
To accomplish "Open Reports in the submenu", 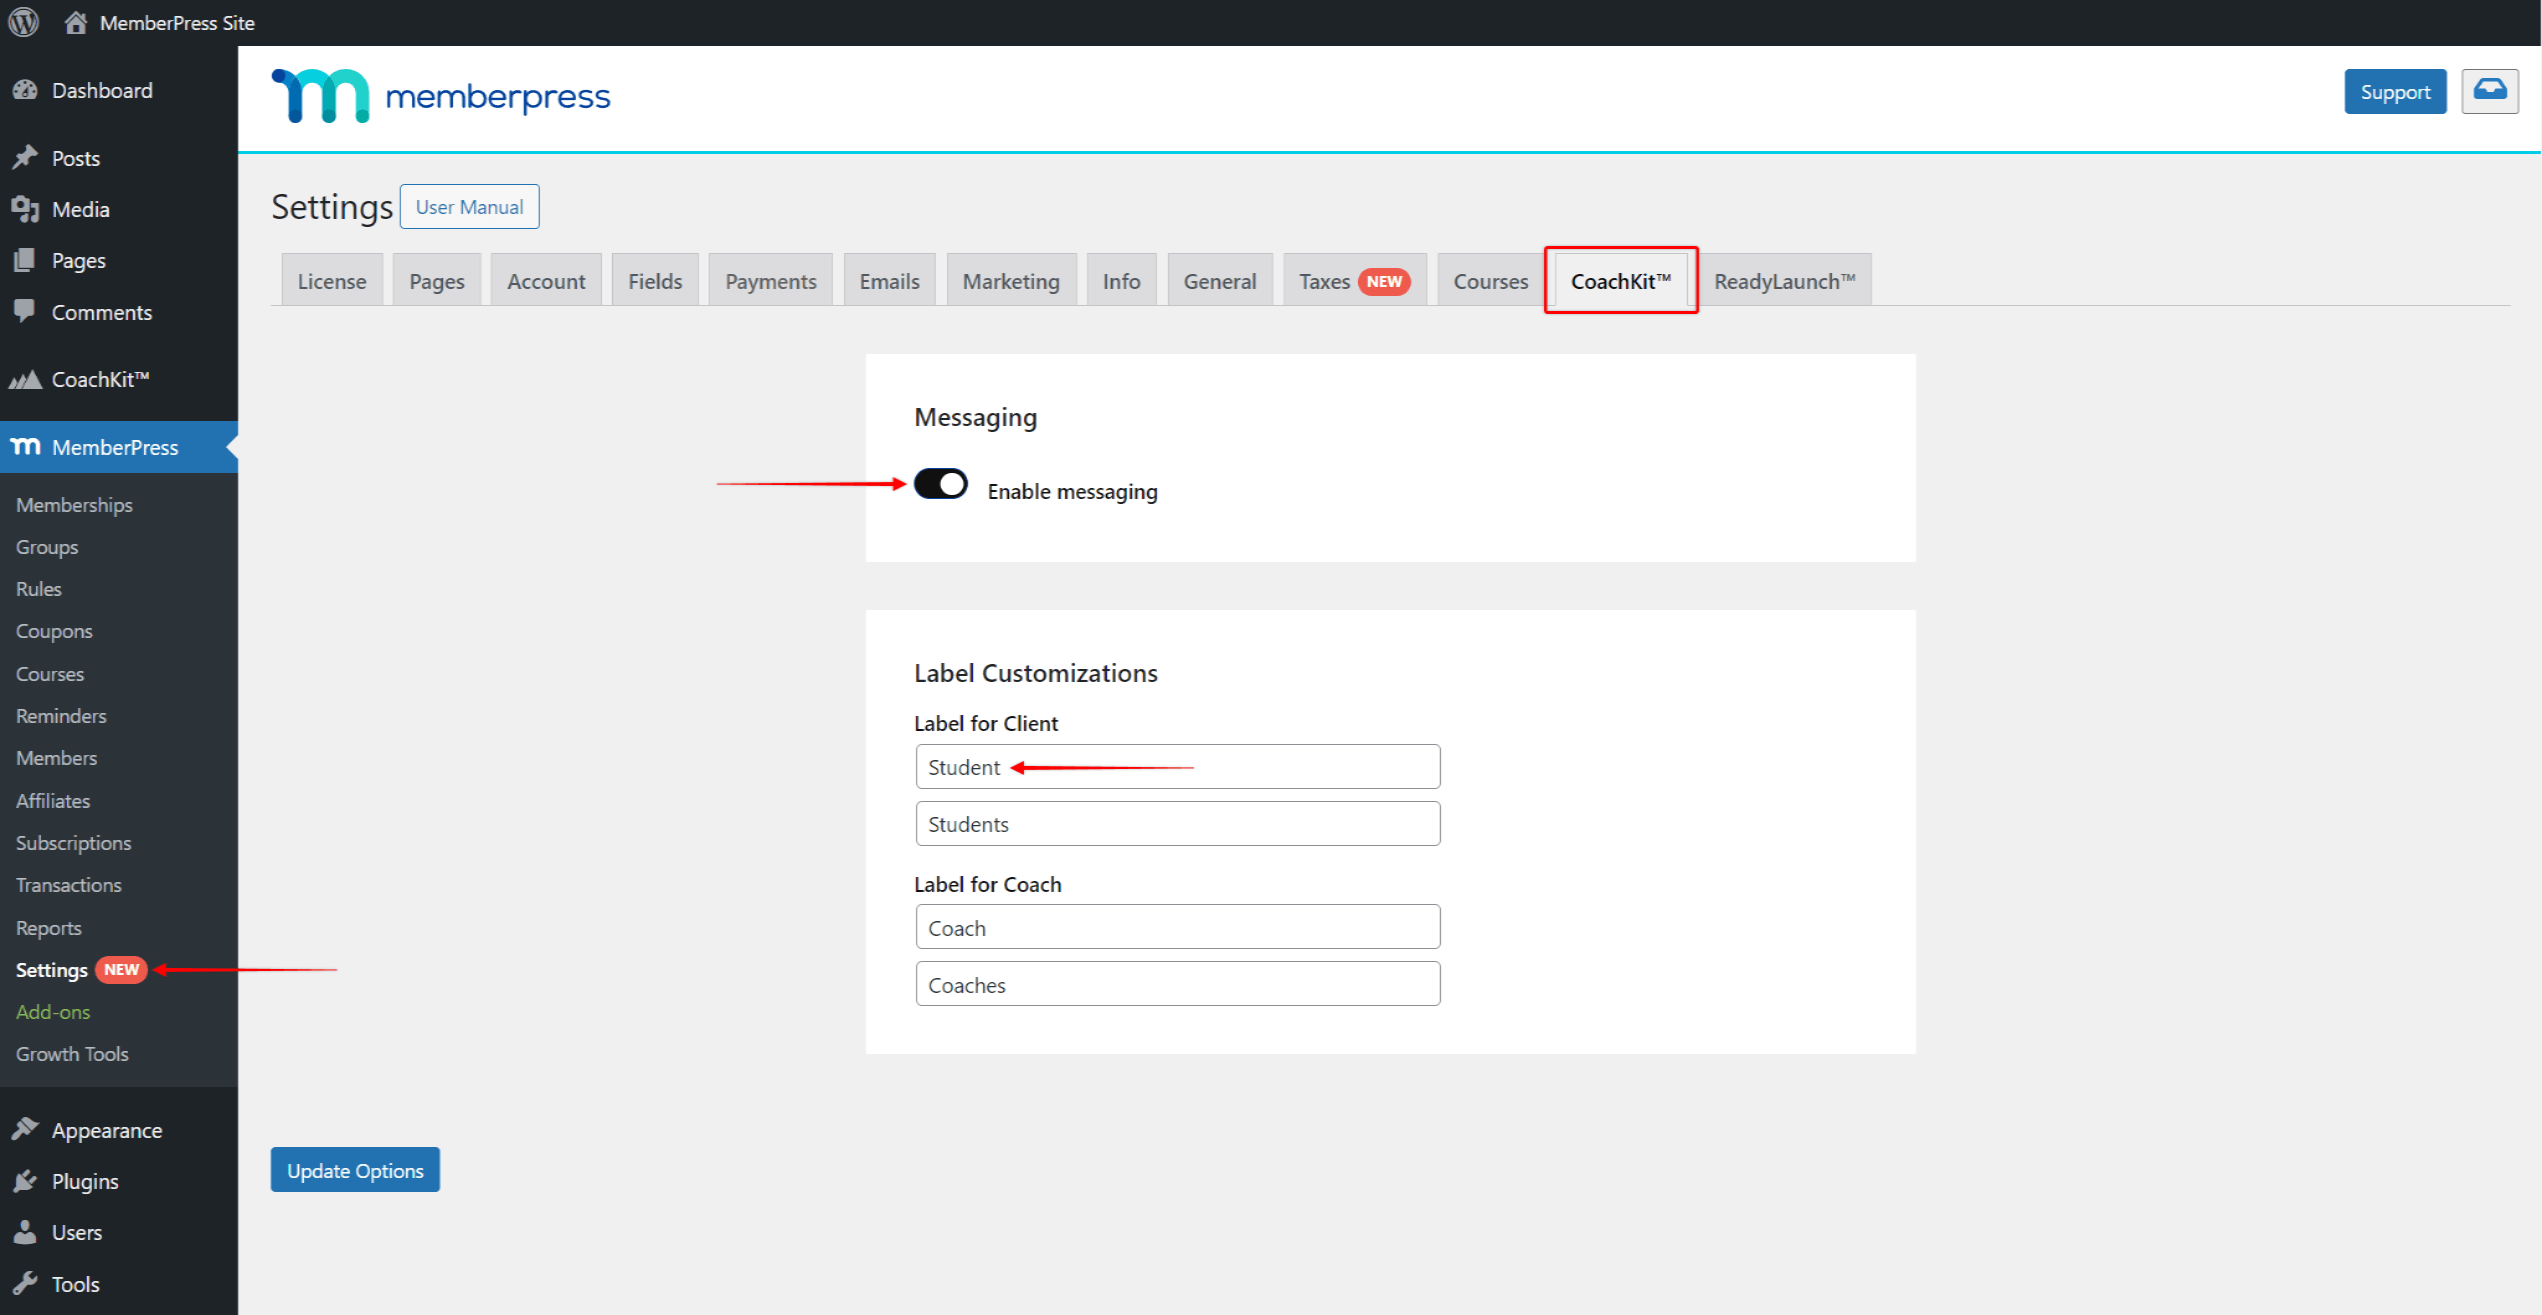I will point(48,928).
